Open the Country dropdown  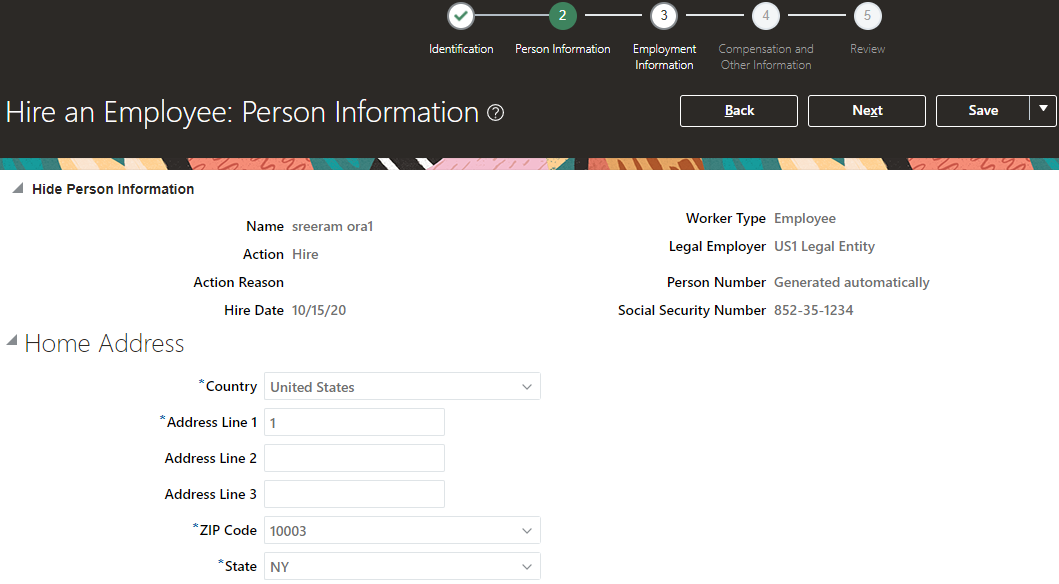pyautogui.click(x=527, y=386)
